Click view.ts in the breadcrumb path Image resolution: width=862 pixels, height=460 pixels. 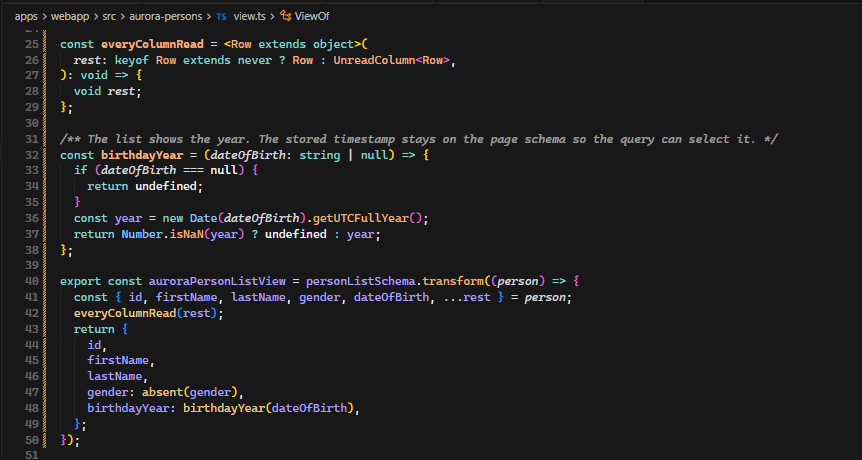250,16
